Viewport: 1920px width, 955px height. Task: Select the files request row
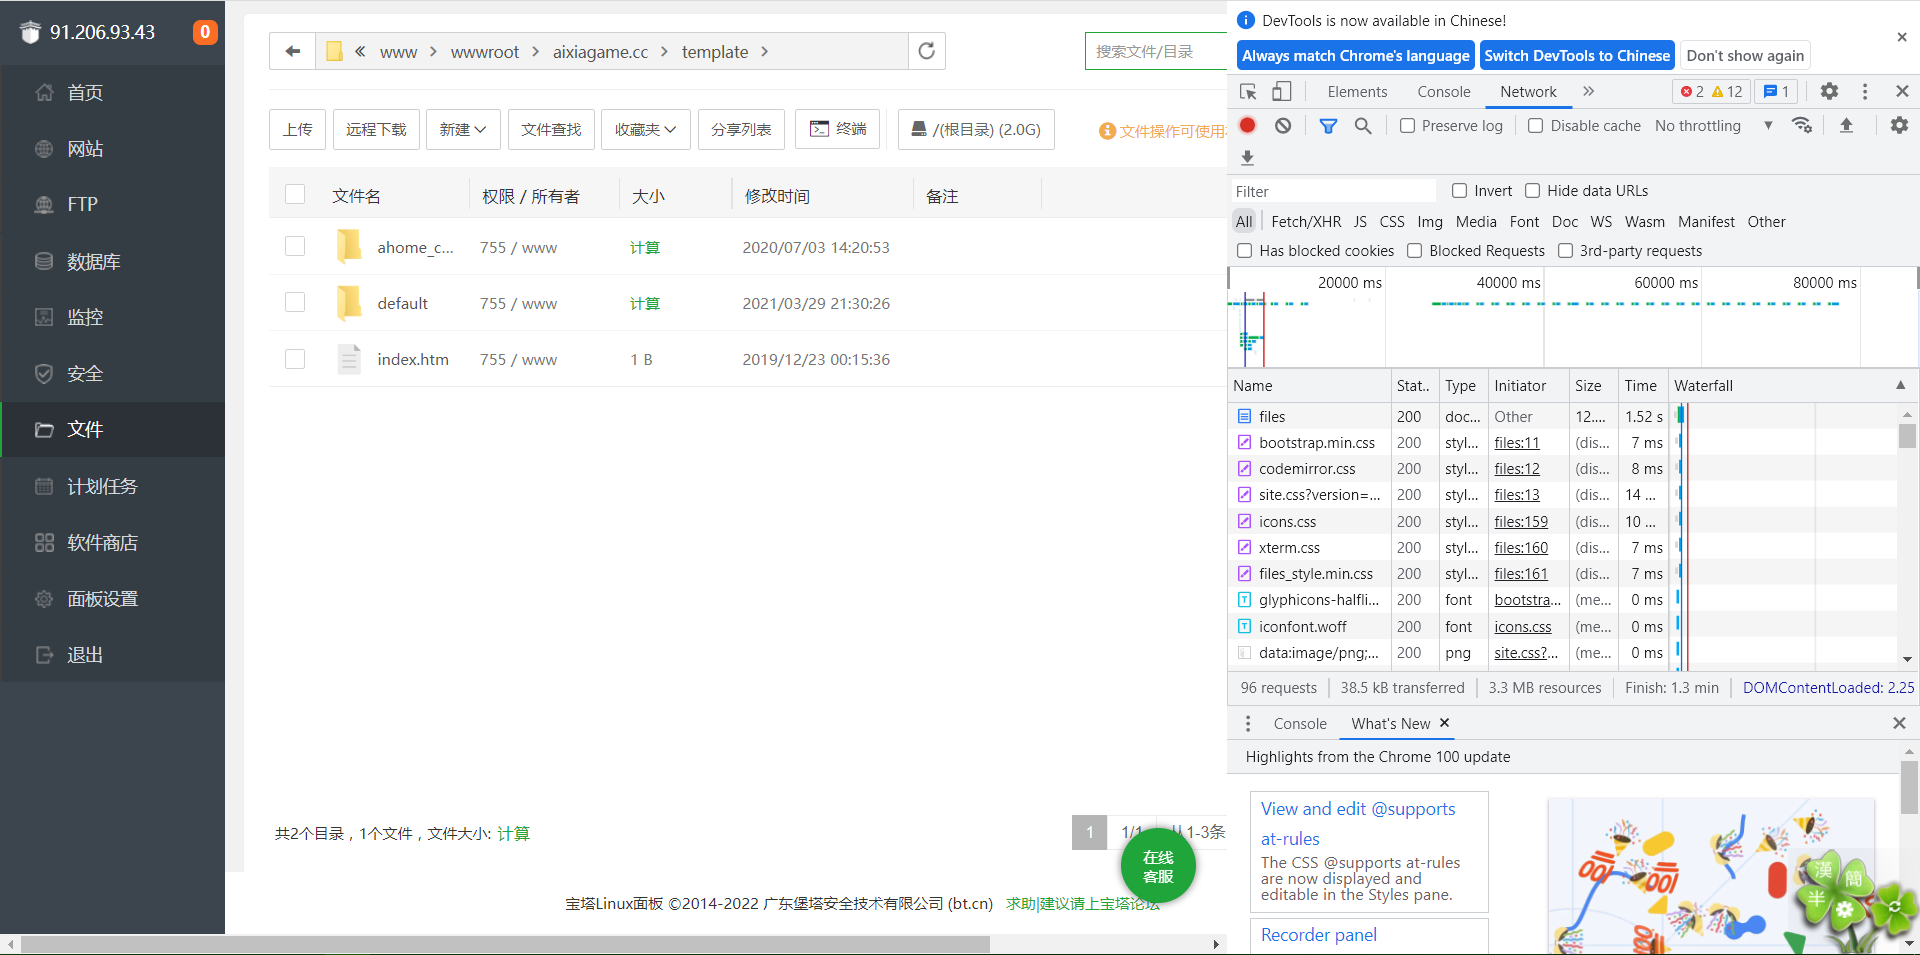click(1561, 416)
